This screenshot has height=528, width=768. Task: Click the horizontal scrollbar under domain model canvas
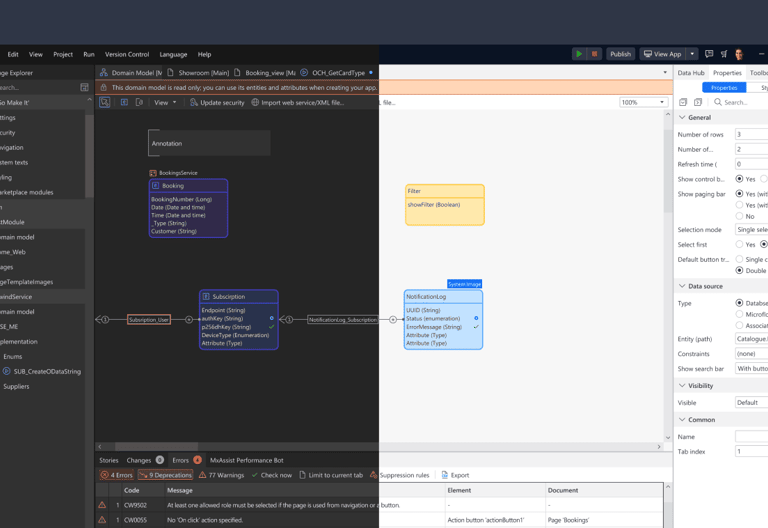pyautogui.click(x=156, y=447)
